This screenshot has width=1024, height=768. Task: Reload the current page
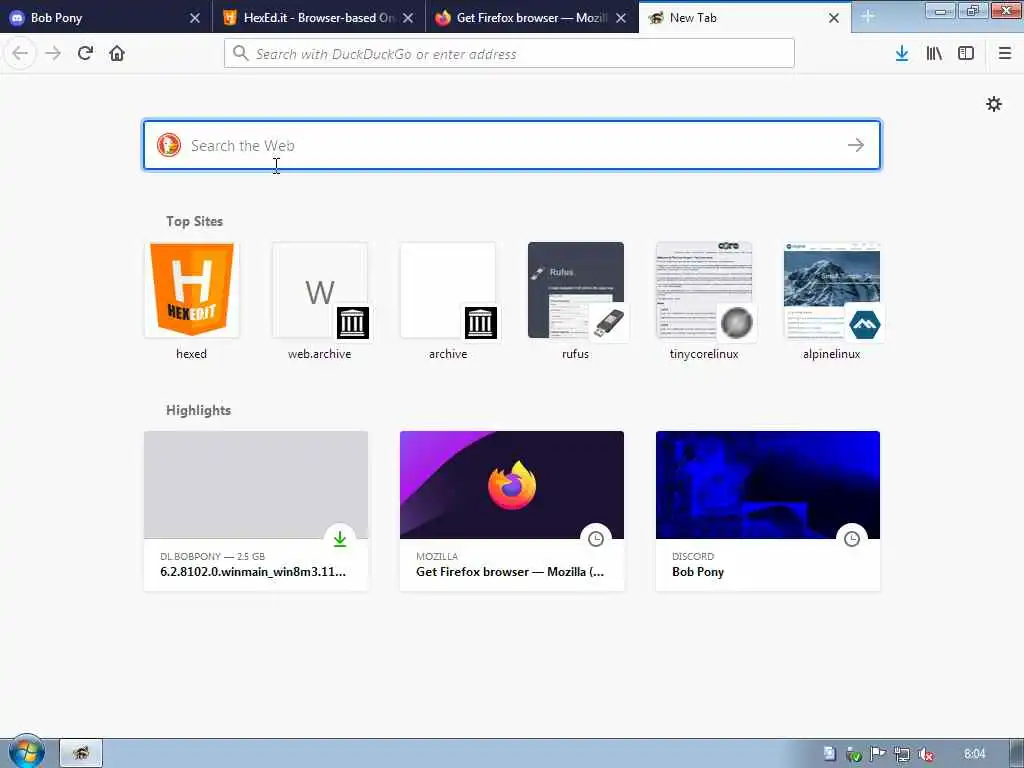coord(85,53)
